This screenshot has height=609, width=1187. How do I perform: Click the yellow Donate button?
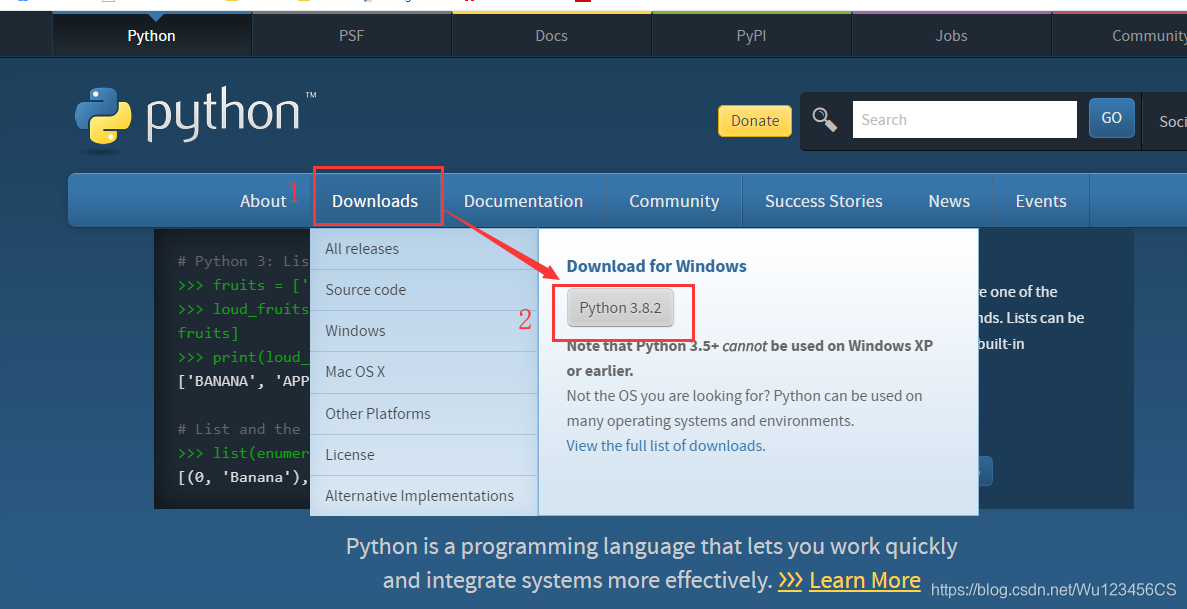point(755,120)
